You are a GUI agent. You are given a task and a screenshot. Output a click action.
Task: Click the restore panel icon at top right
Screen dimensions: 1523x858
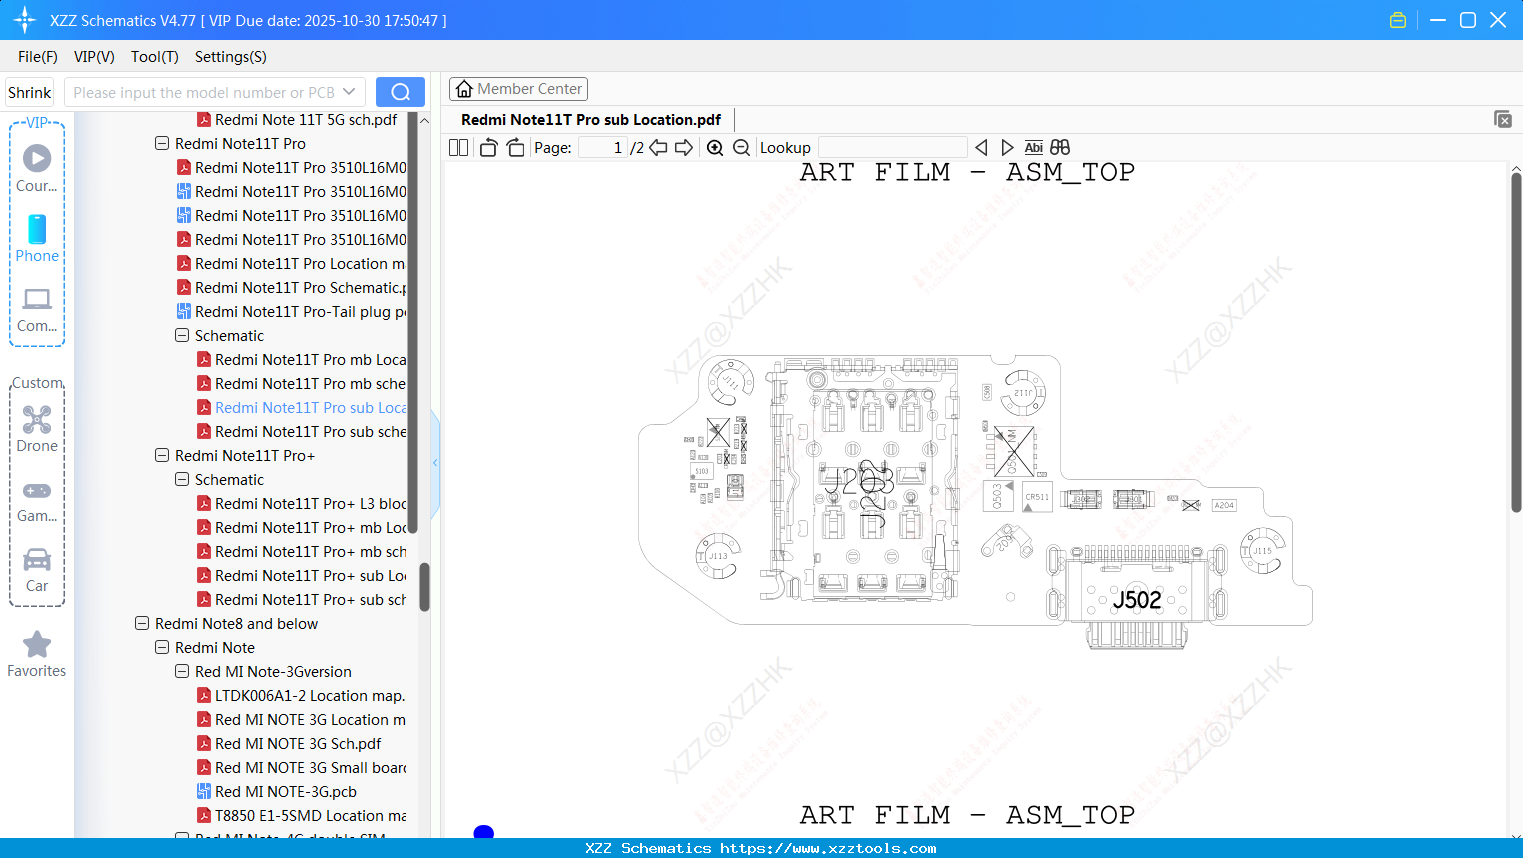point(1502,119)
